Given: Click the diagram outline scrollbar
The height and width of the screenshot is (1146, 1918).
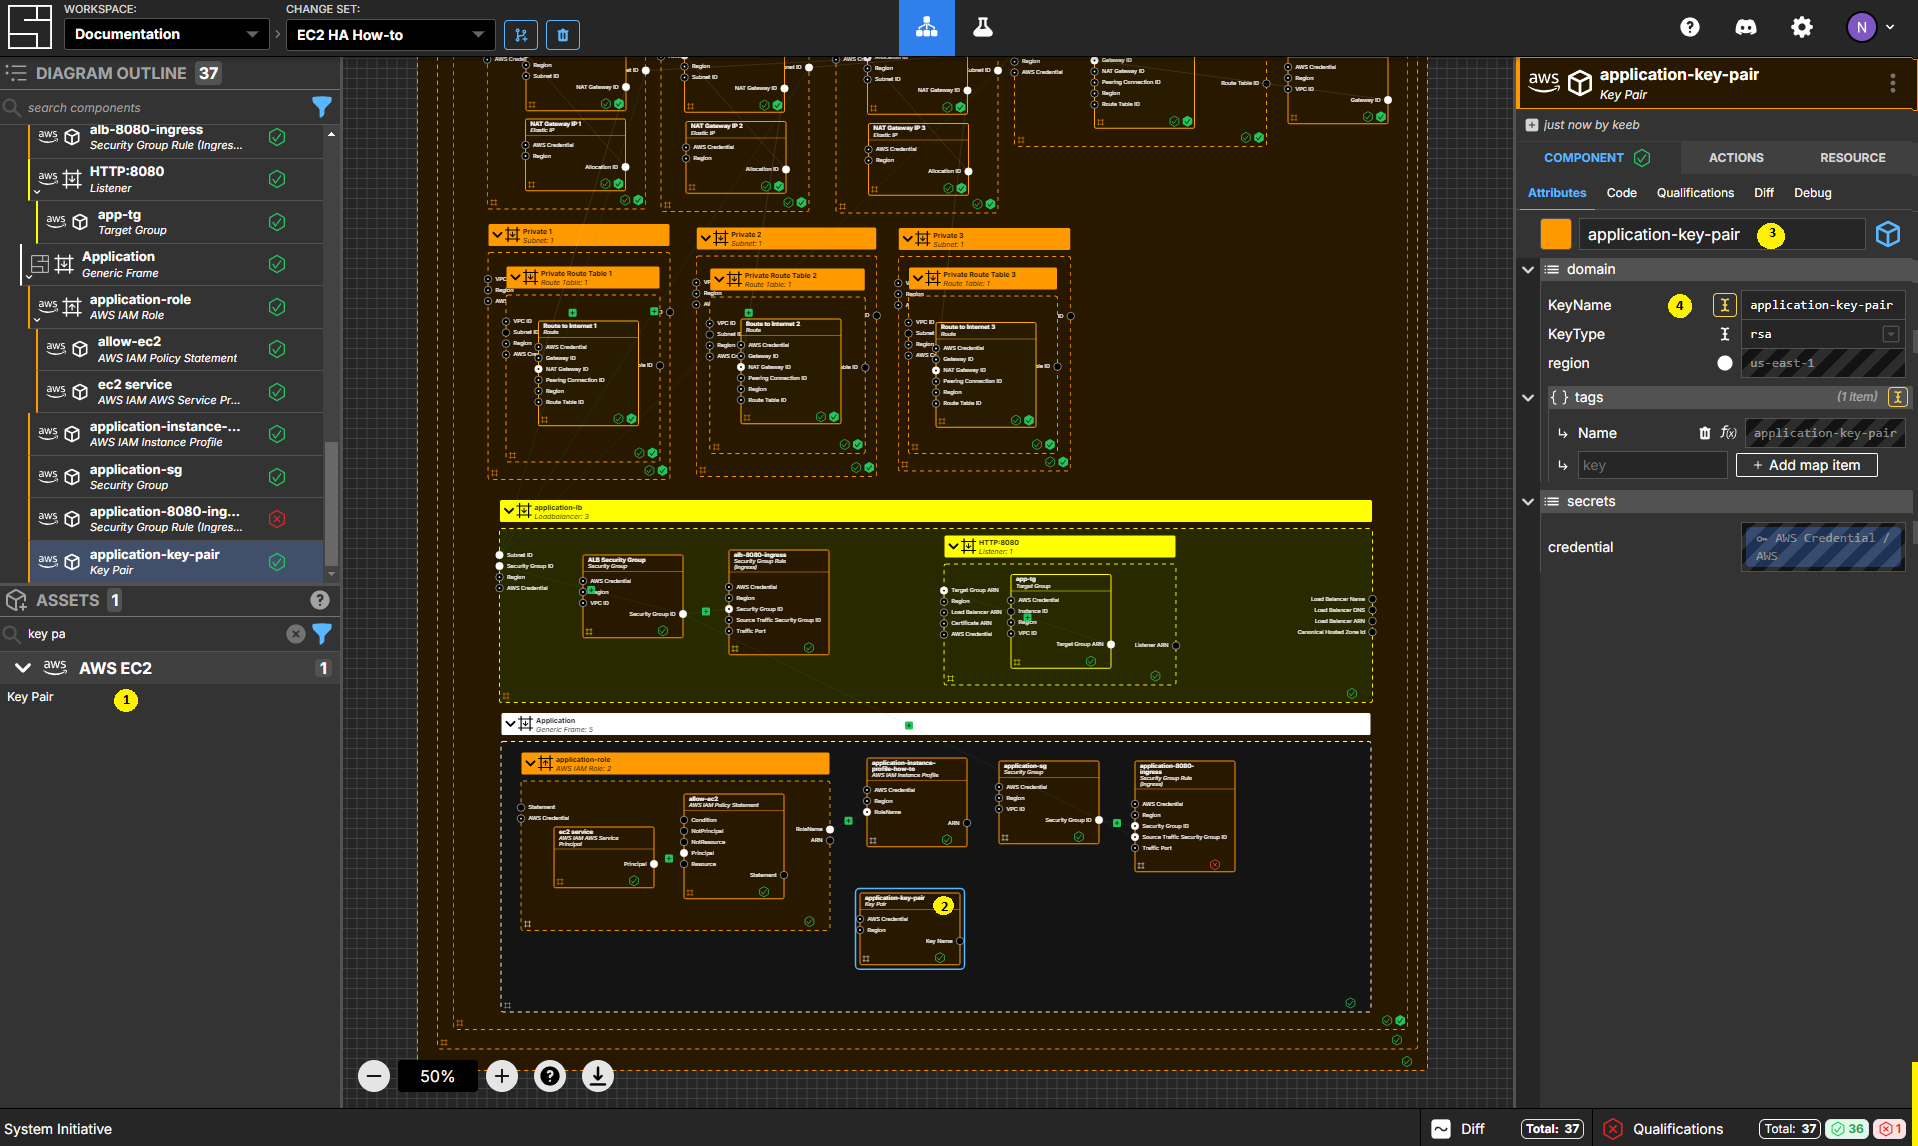Looking at the screenshot, I should click(x=331, y=505).
